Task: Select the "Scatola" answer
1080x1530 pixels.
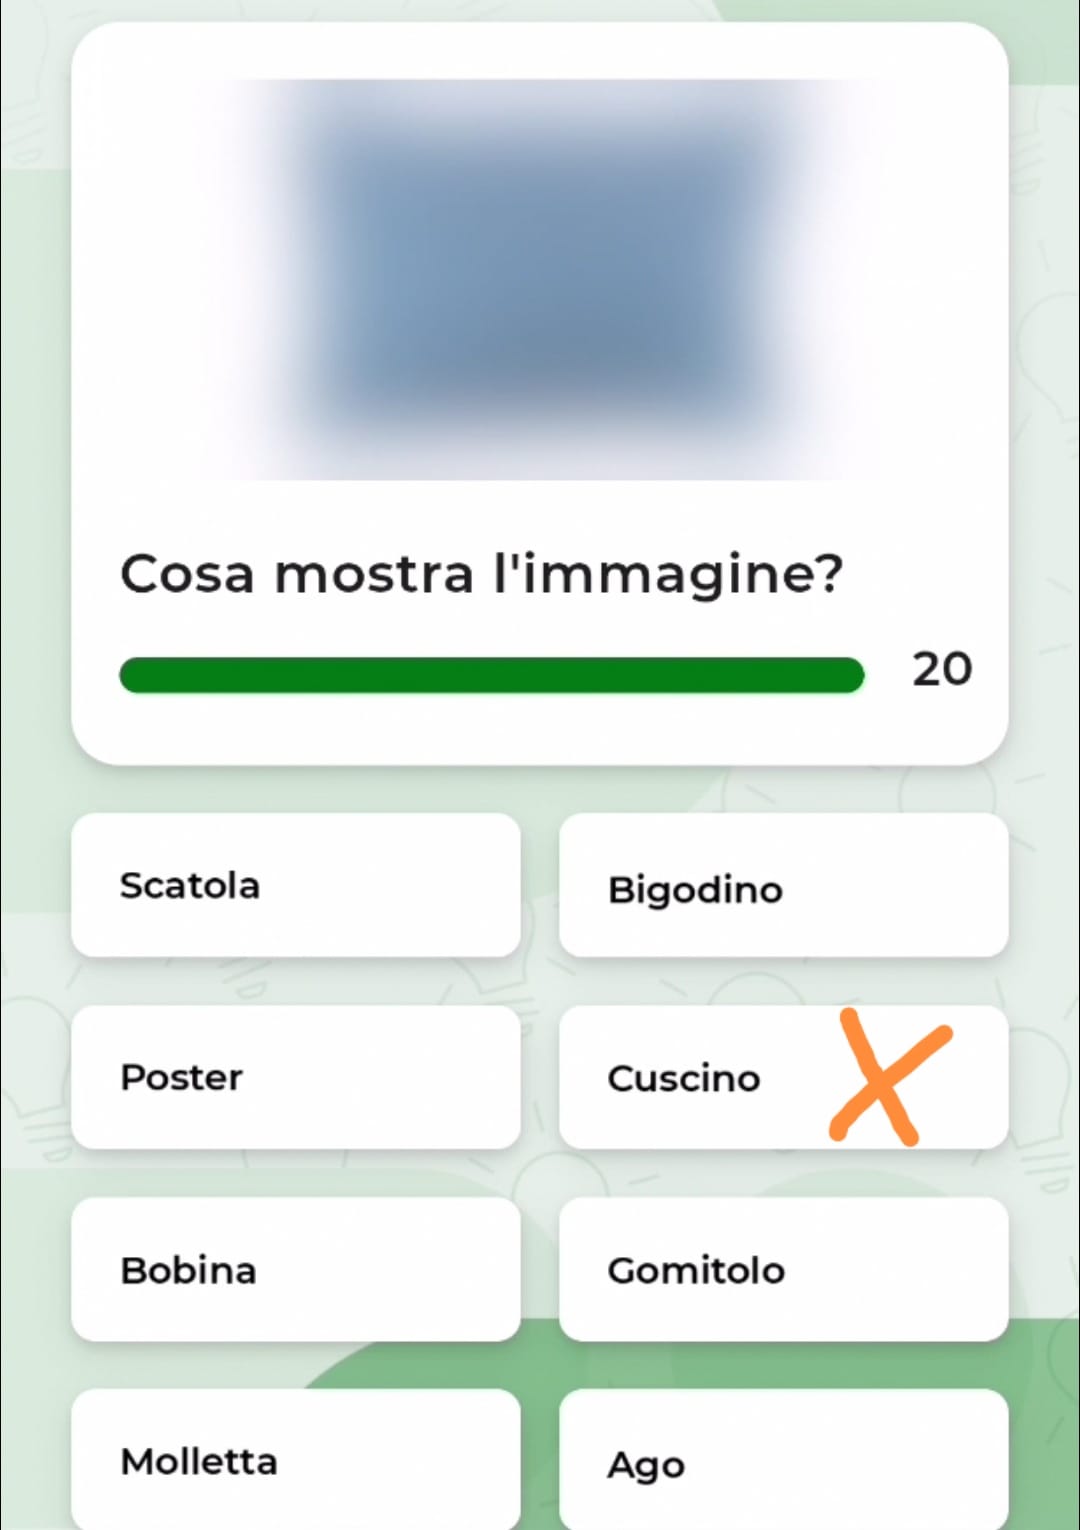Action: tap(295, 885)
